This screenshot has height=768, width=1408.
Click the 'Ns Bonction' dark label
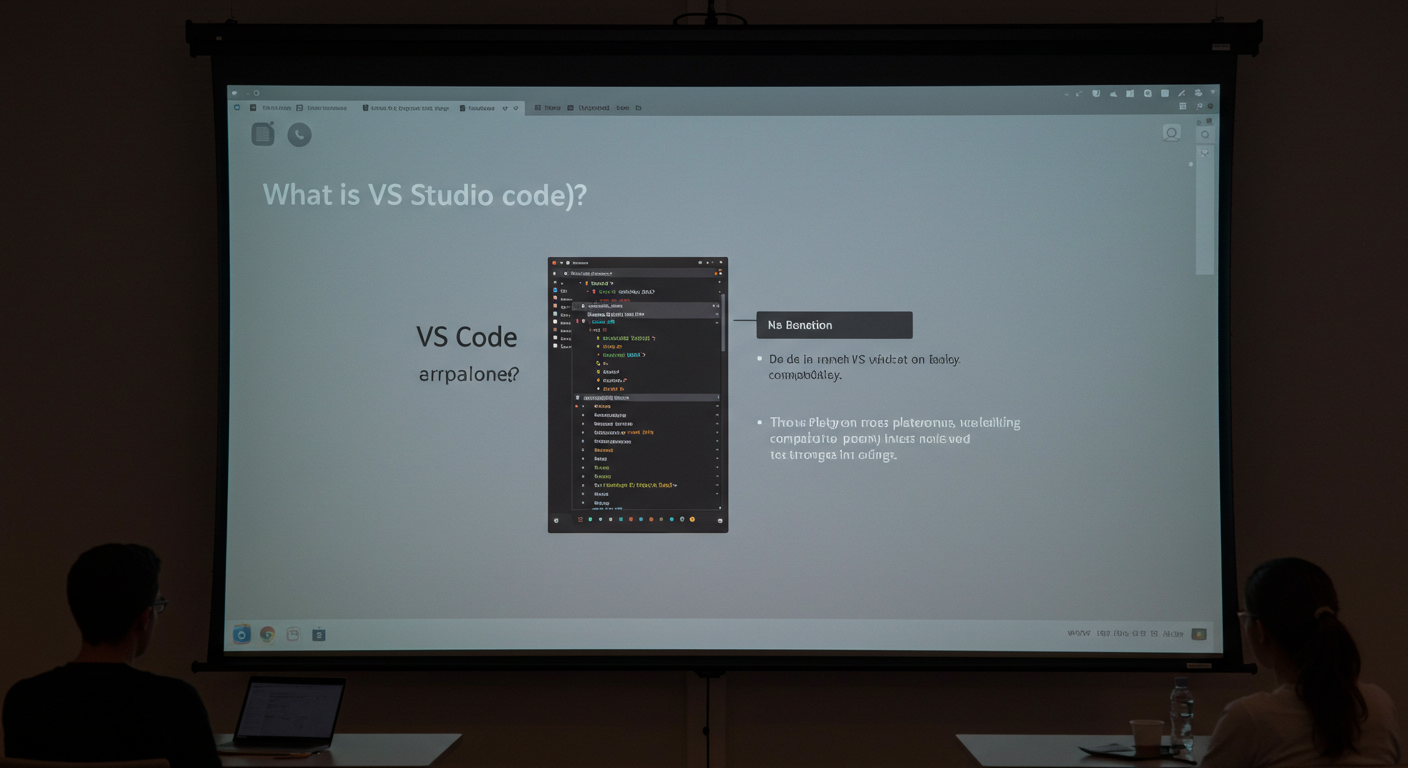coord(835,325)
